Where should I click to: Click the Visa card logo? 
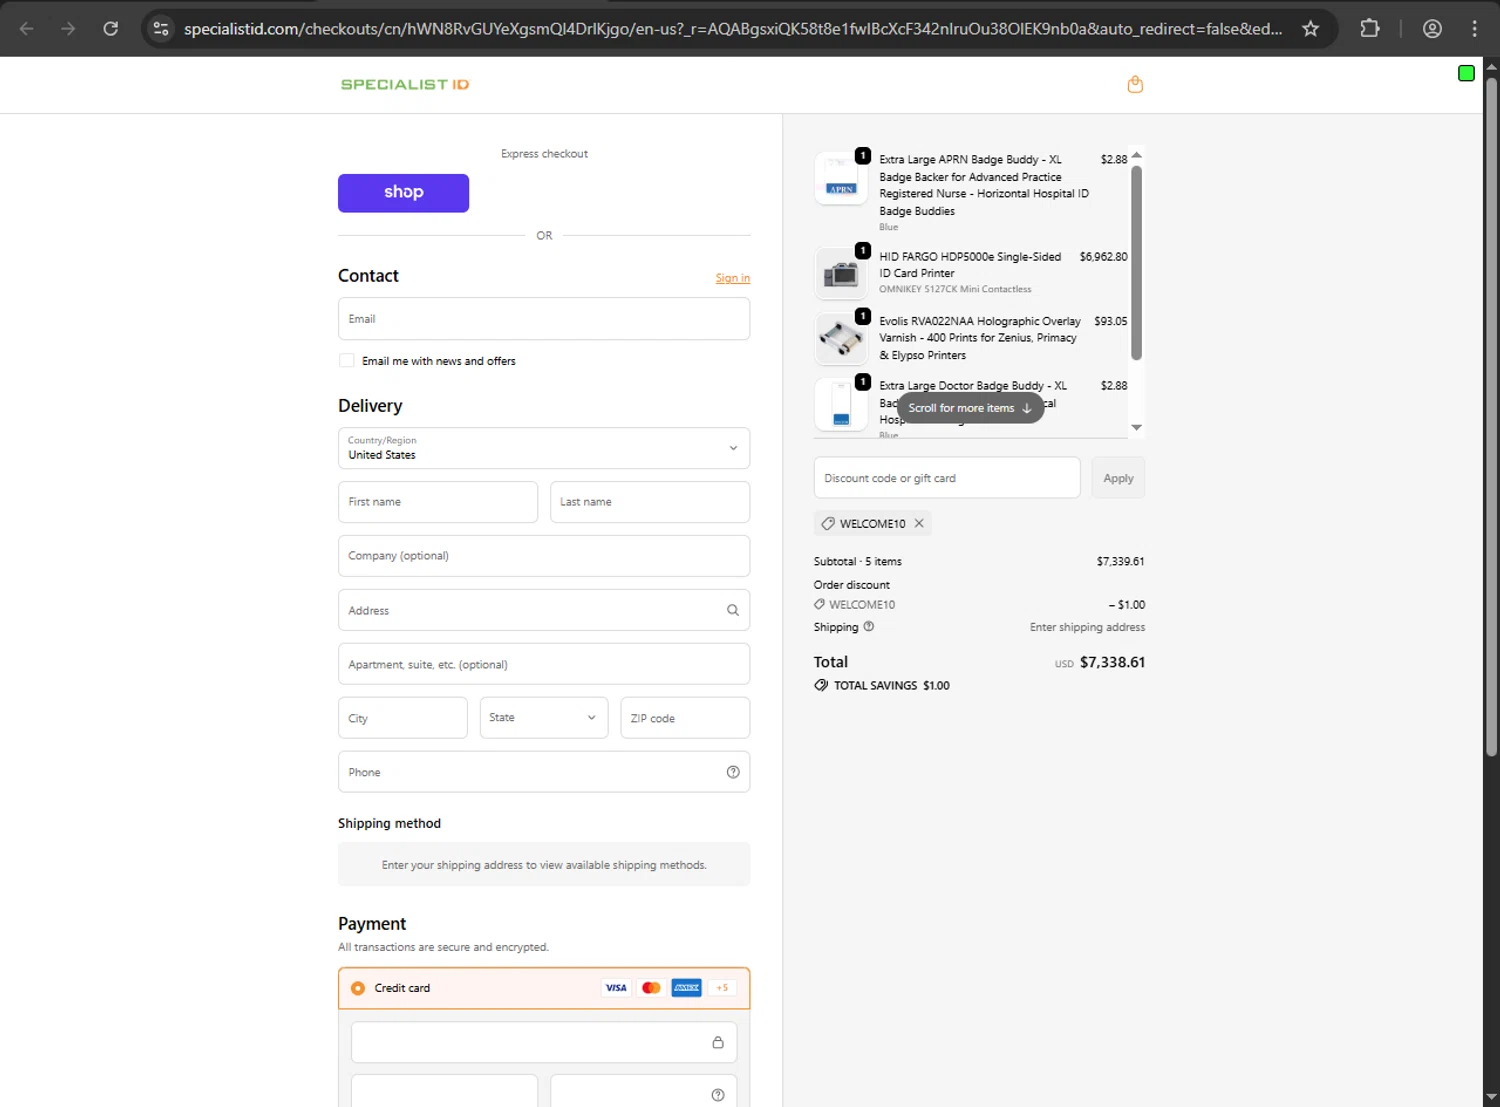(616, 988)
